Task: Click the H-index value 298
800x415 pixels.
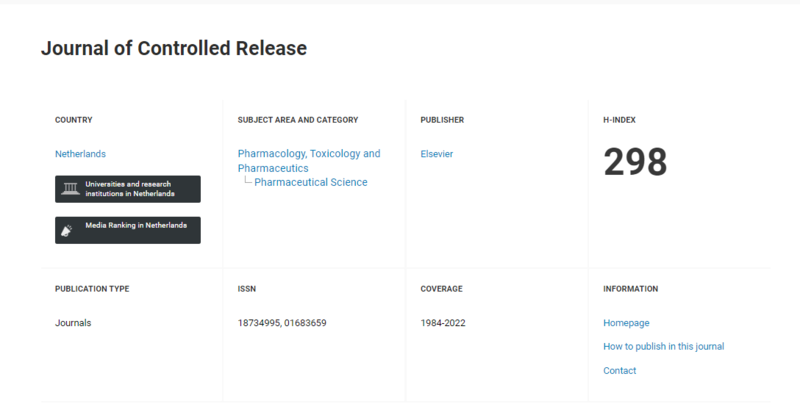Action: 635,163
